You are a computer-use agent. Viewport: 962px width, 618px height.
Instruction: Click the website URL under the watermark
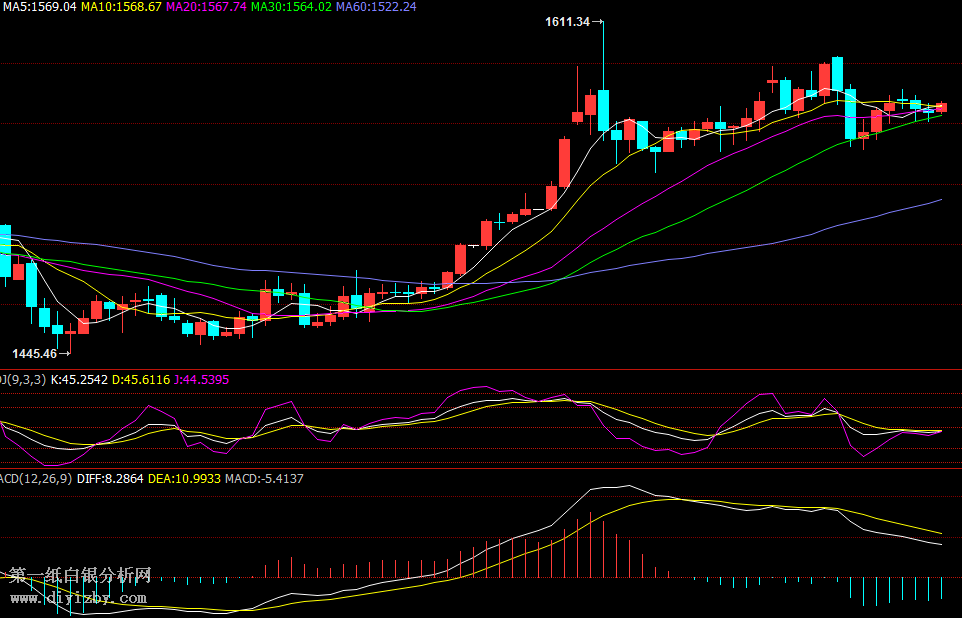(x=80, y=598)
